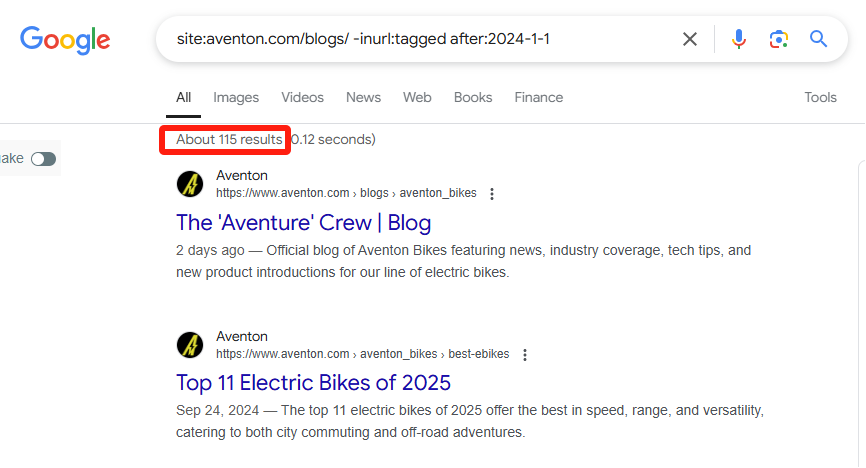Screen dimensions: 866x468
Task: Click Aventon favicon on second result
Action: 190,345
